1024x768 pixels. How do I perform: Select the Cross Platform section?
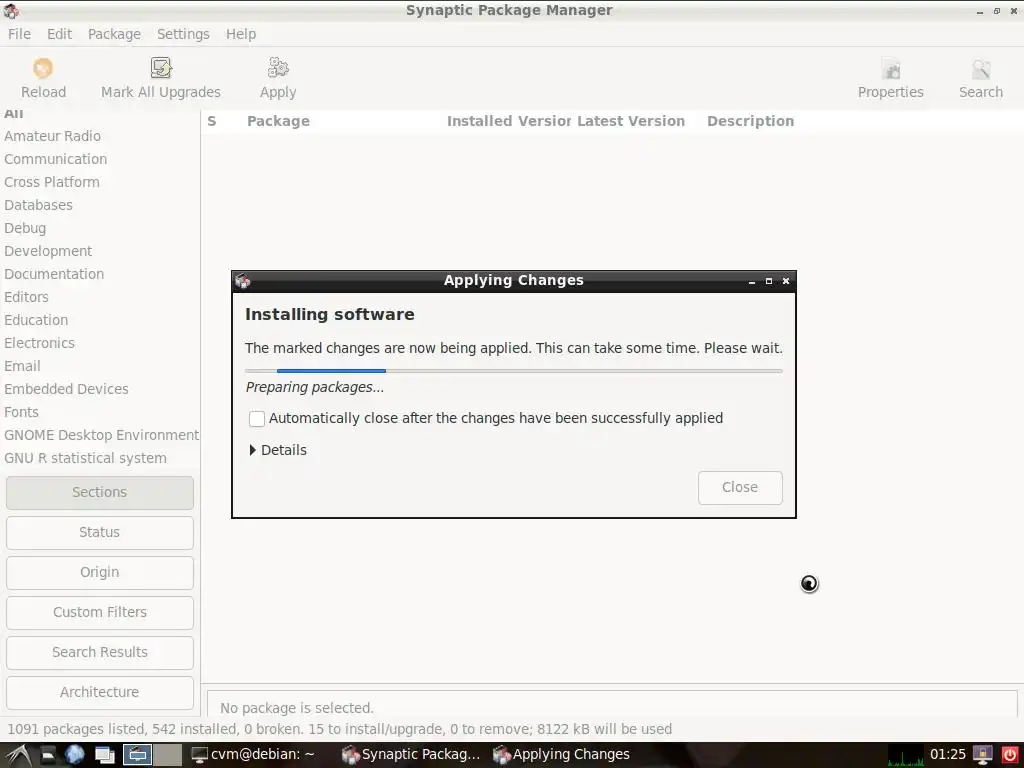(52, 182)
